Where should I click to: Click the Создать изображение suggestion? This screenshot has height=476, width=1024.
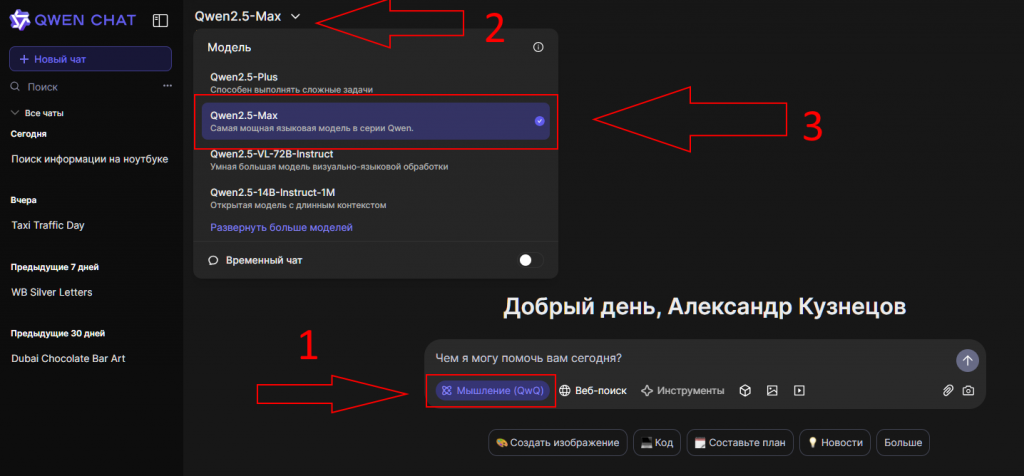pos(558,442)
